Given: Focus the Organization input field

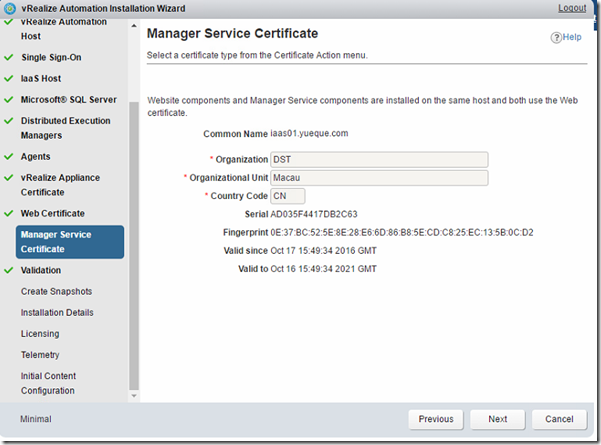Looking at the screenshot, I should tap(379, 159).
